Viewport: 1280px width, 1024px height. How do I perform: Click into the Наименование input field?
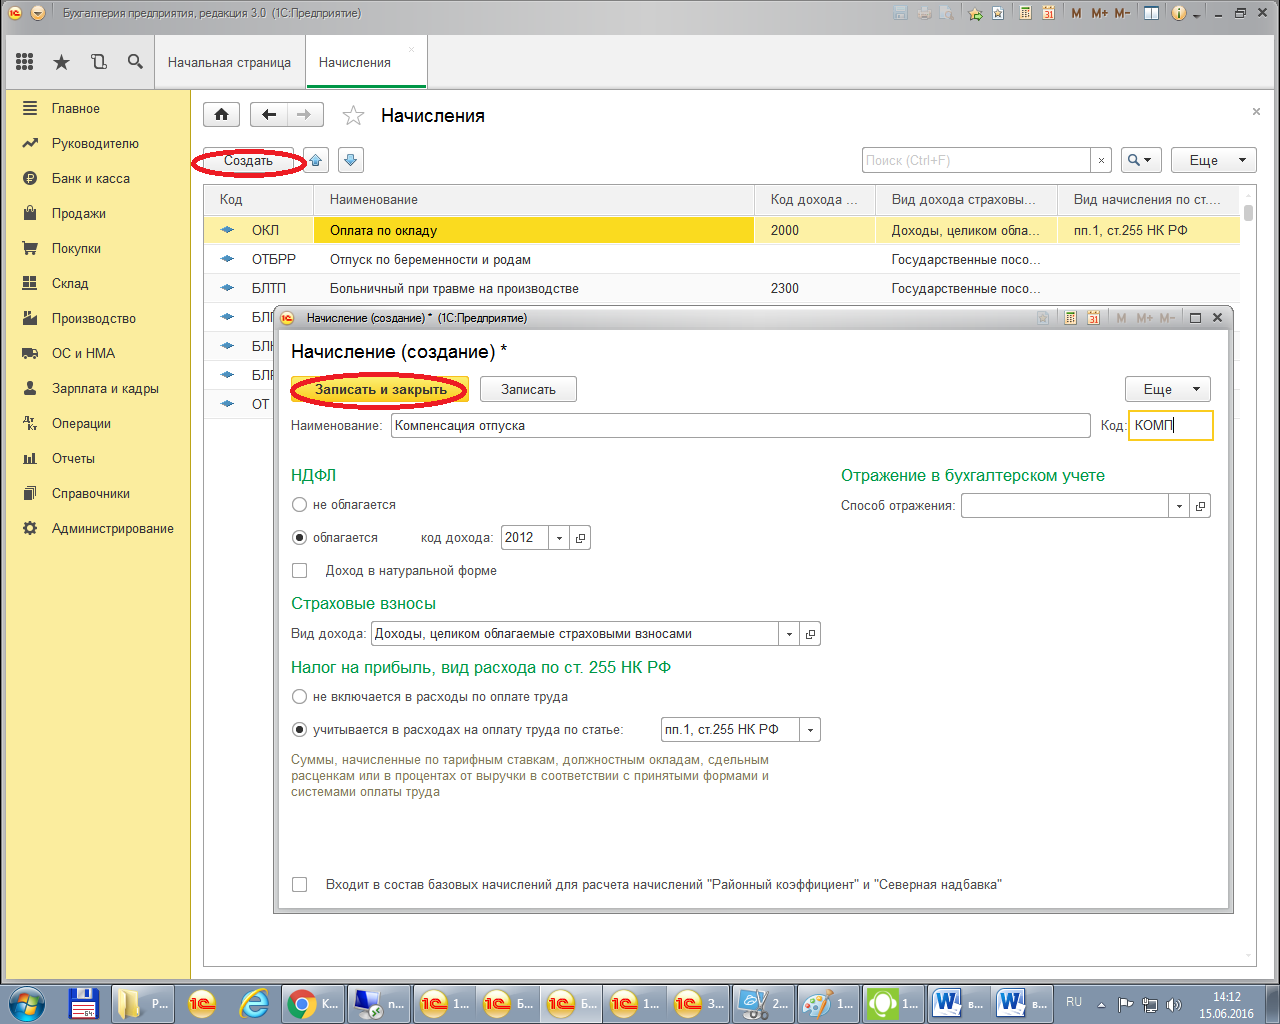point(740,426)
